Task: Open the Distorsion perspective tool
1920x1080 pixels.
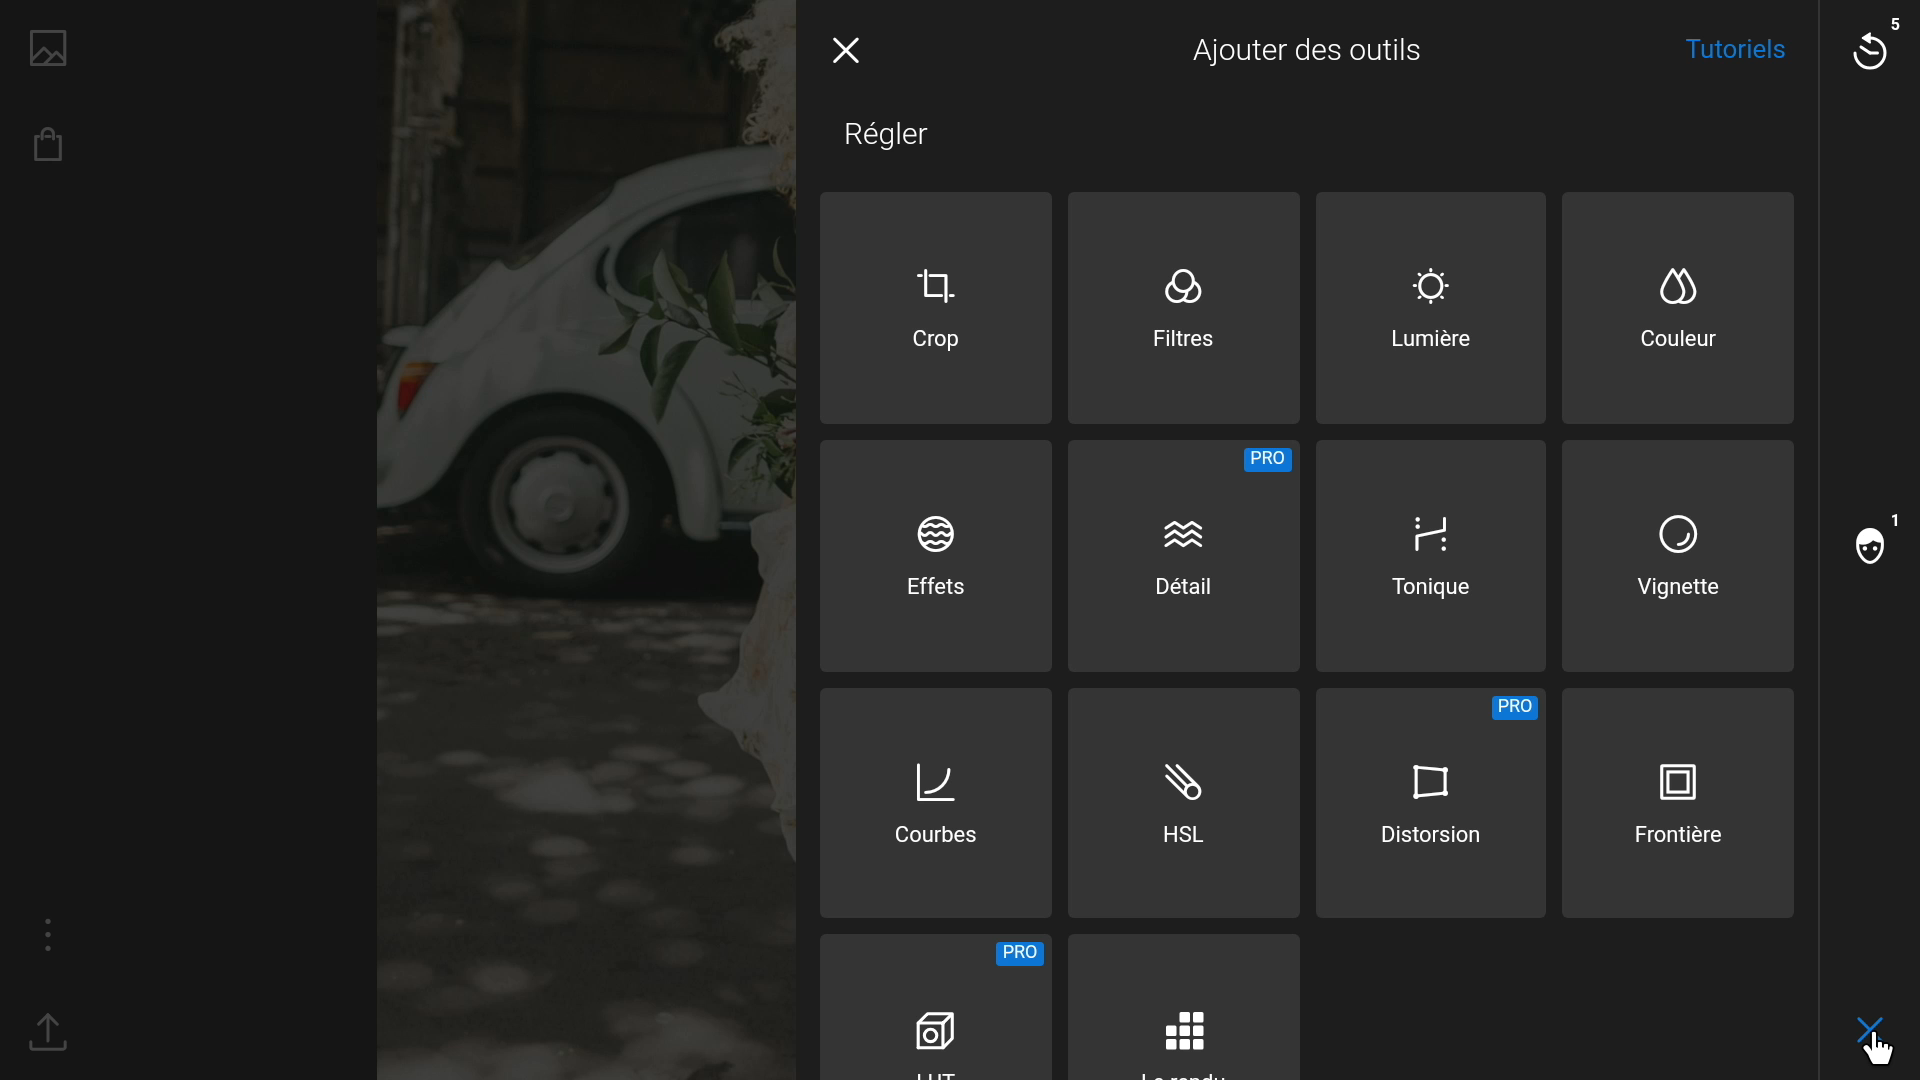Action: point(1430,803)
